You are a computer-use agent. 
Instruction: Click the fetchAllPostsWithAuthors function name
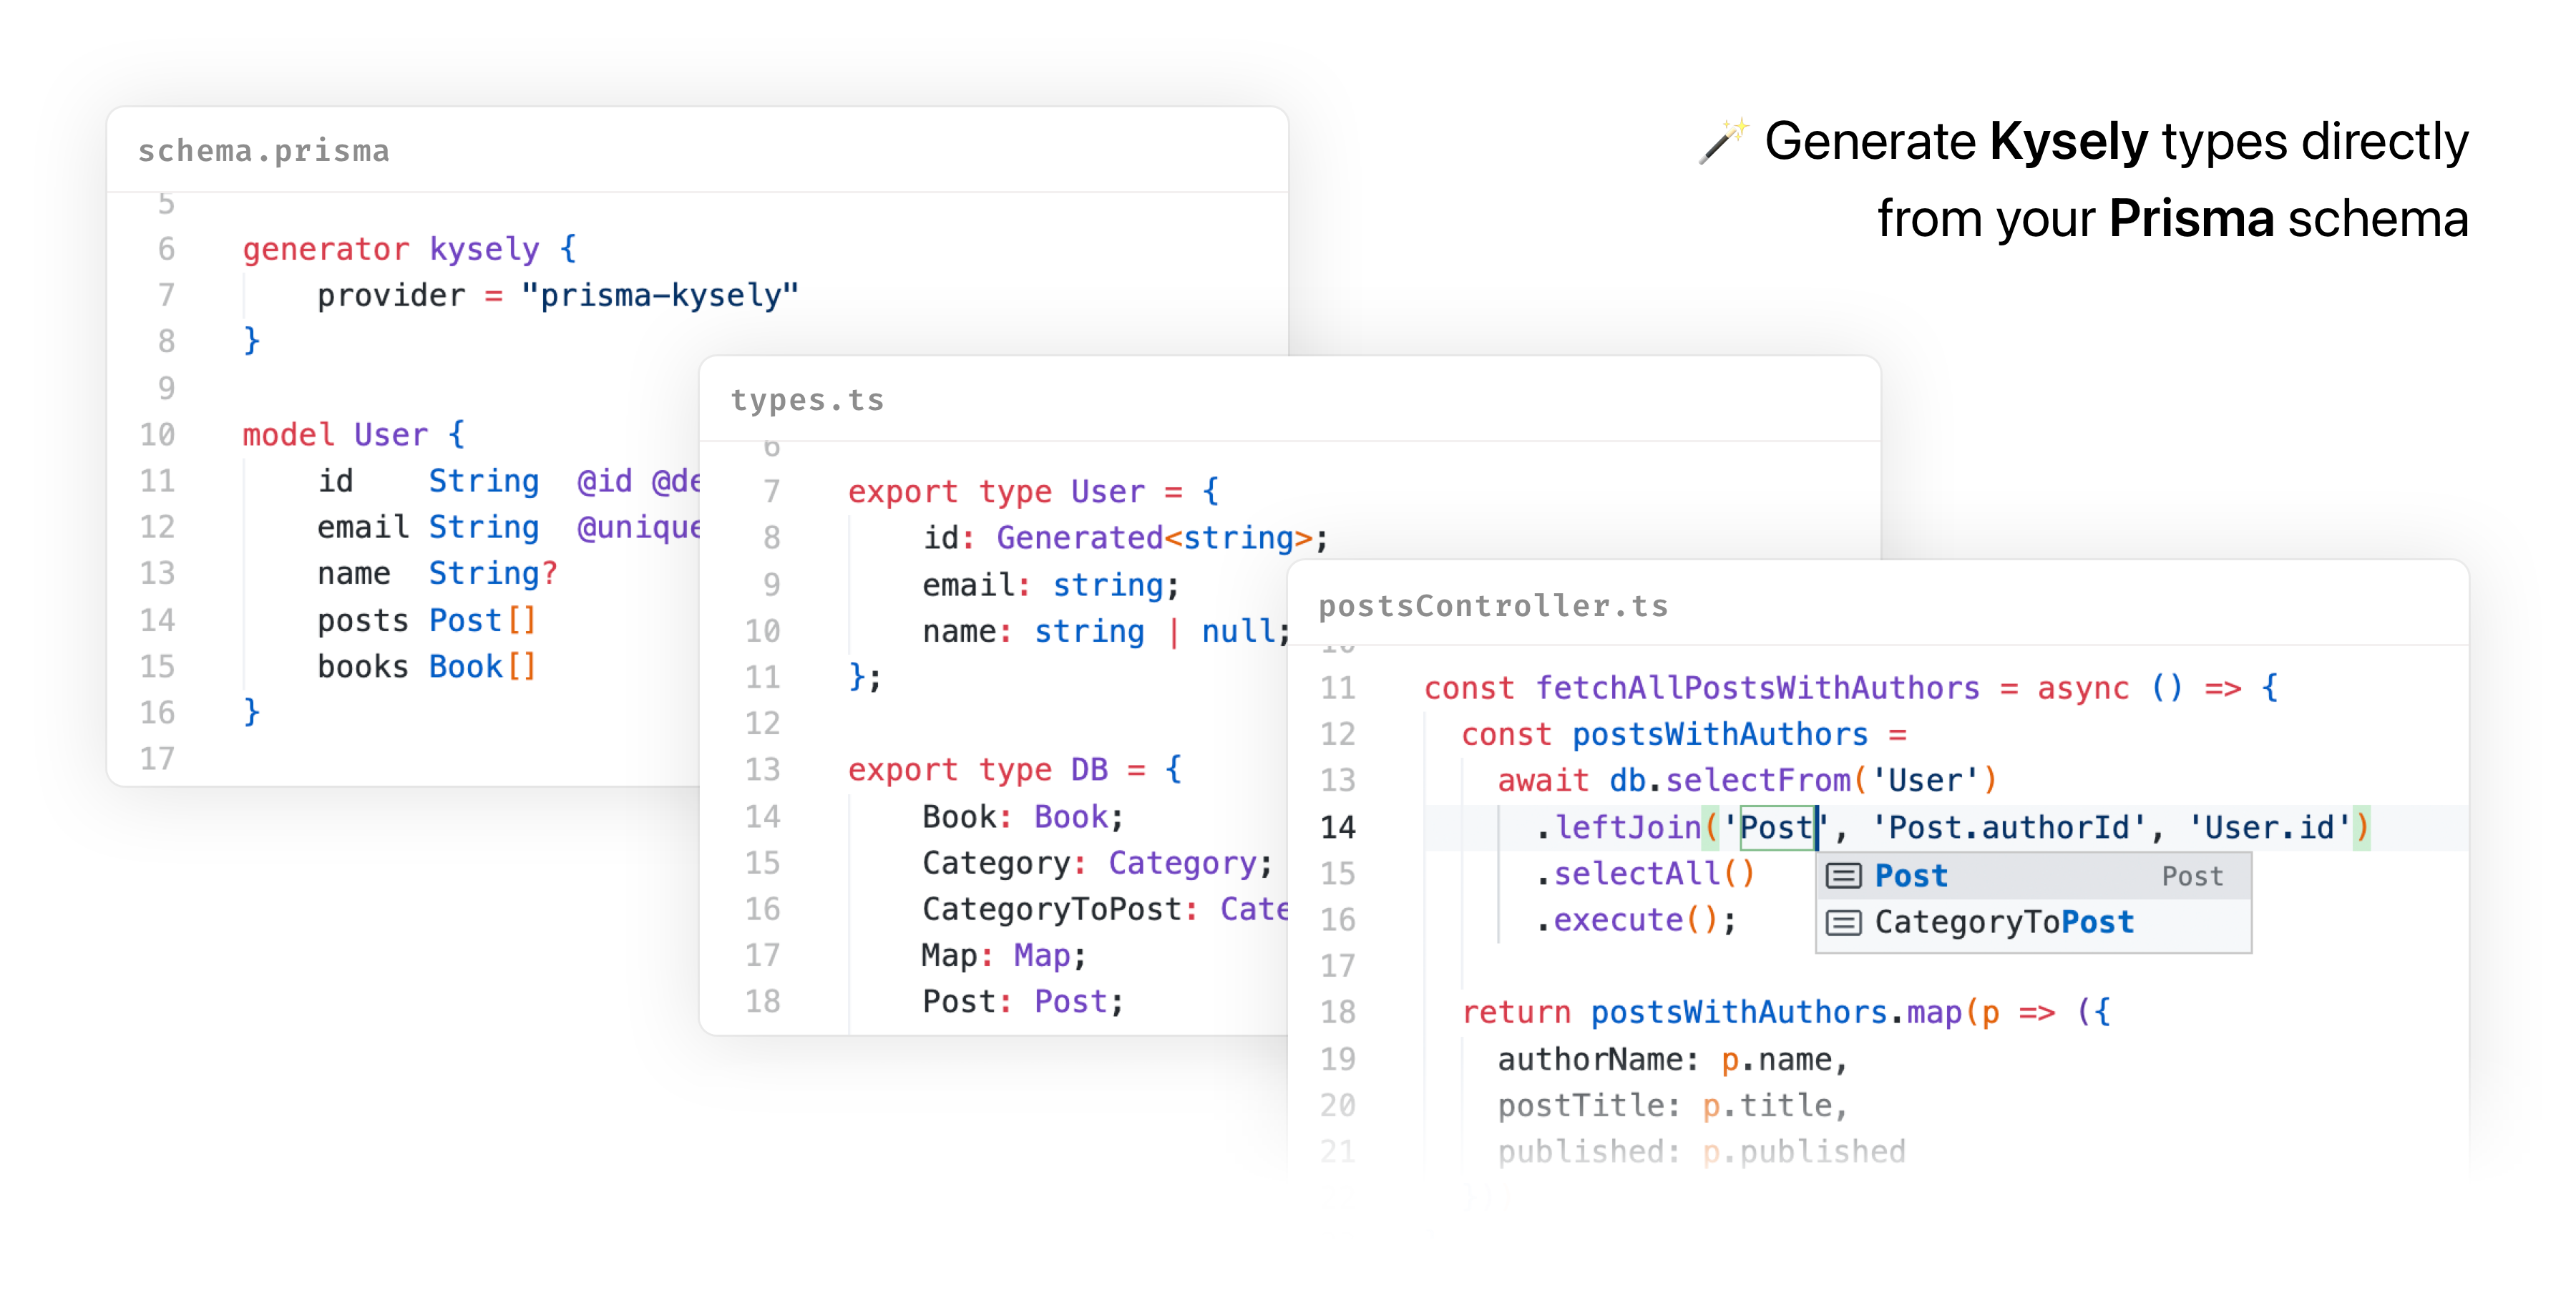pyautogui.click(x=1757, y=688)
